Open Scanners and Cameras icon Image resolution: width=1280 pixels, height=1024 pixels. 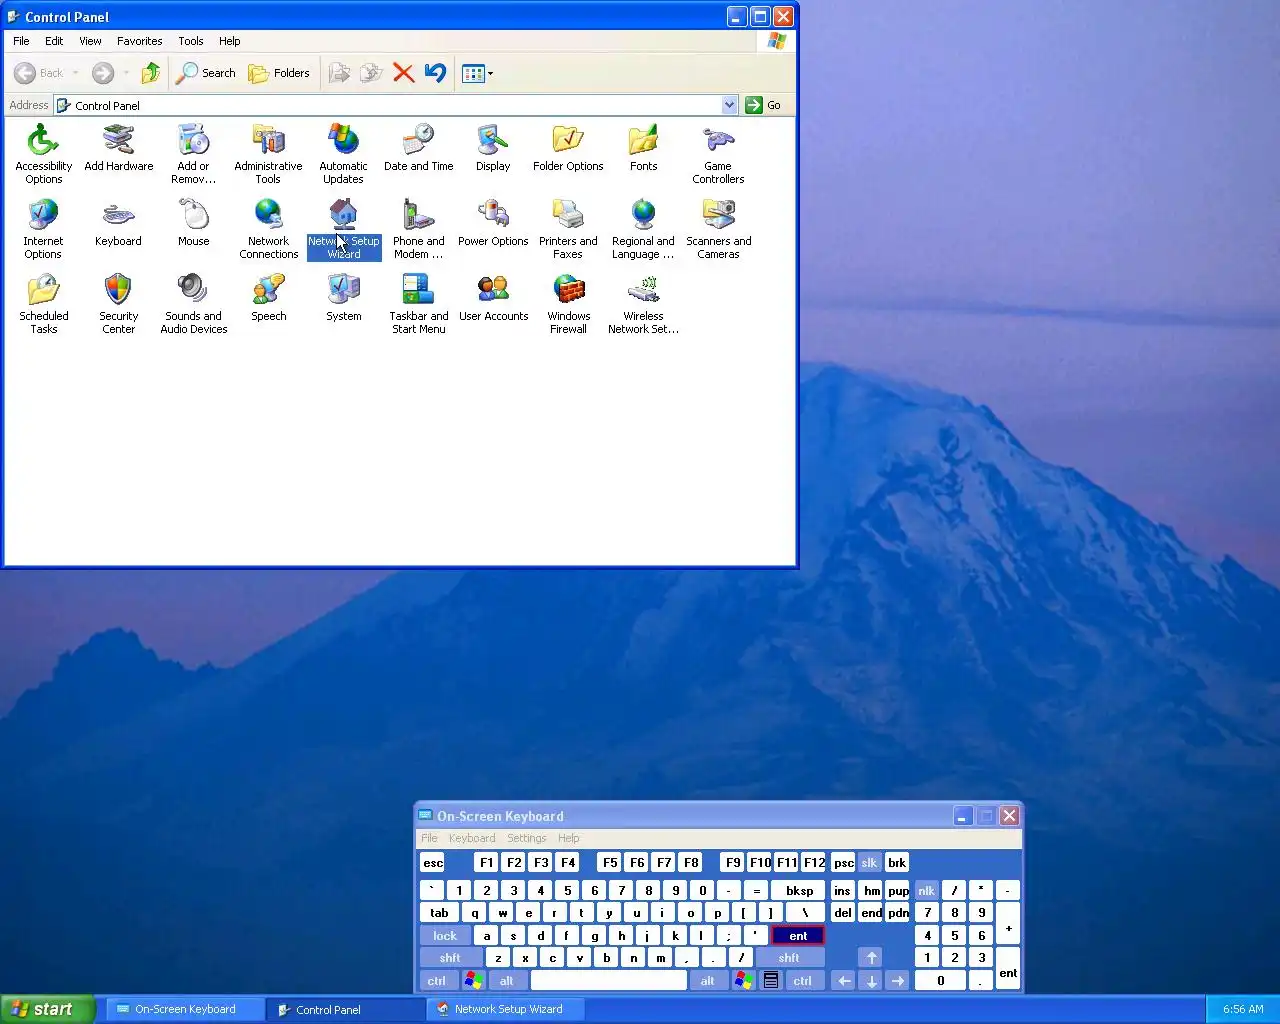(718, 228)
